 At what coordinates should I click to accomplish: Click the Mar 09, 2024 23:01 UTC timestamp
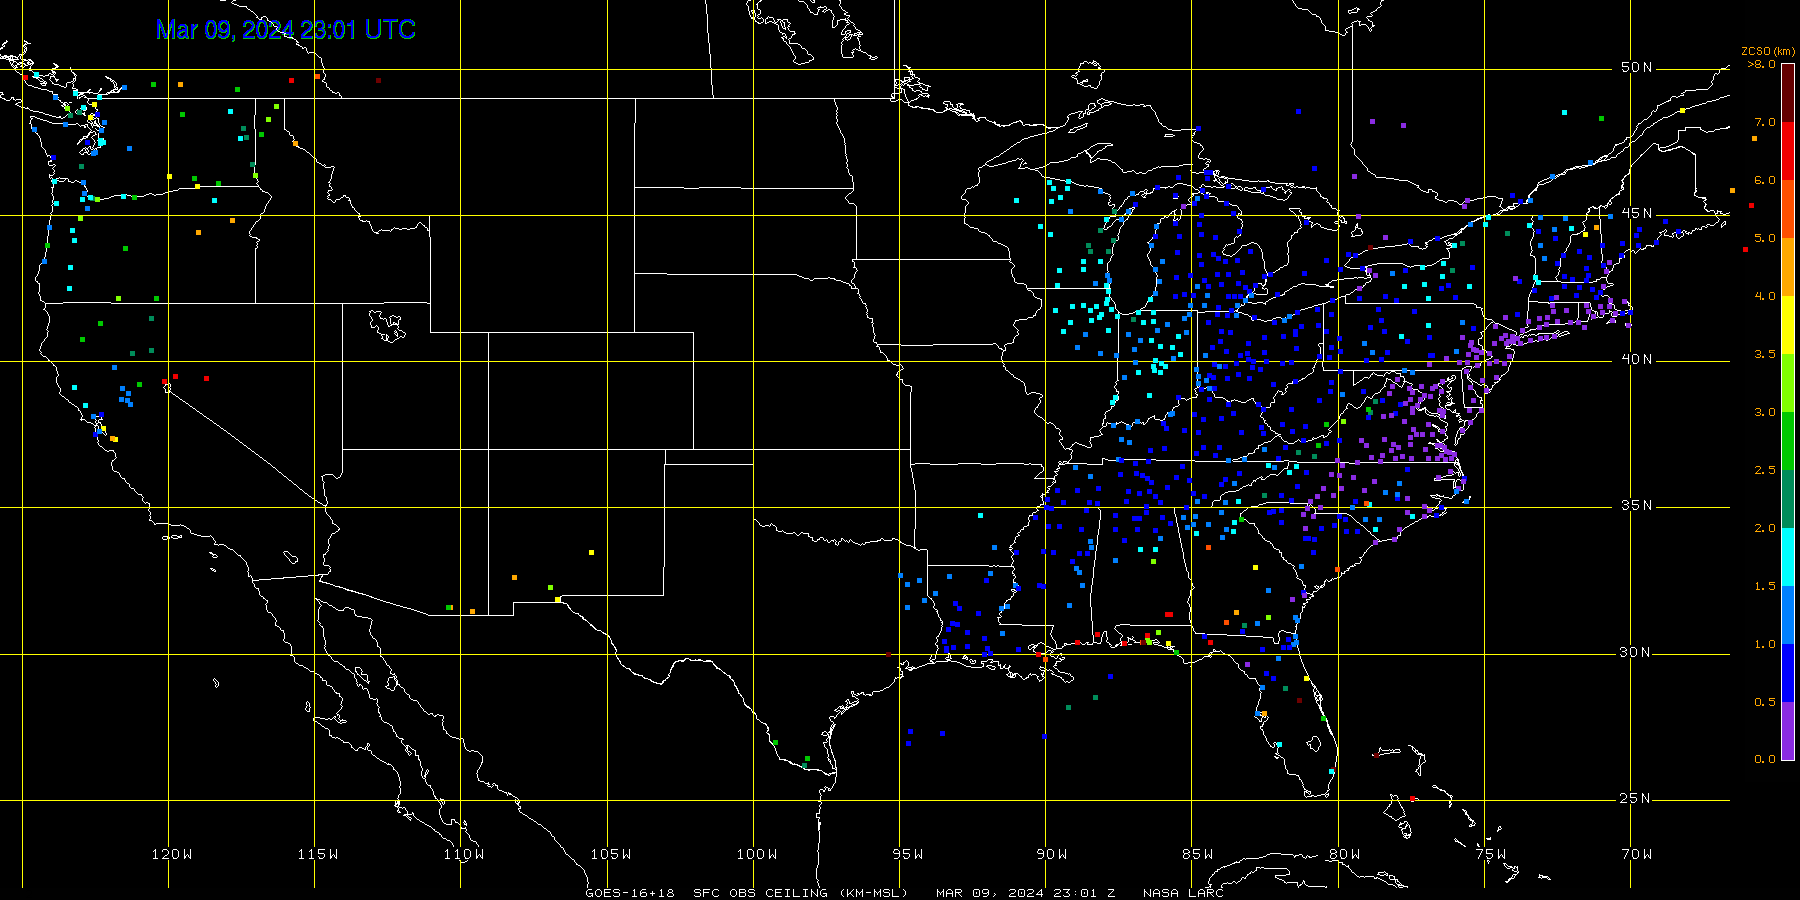[x=286, y=30]
